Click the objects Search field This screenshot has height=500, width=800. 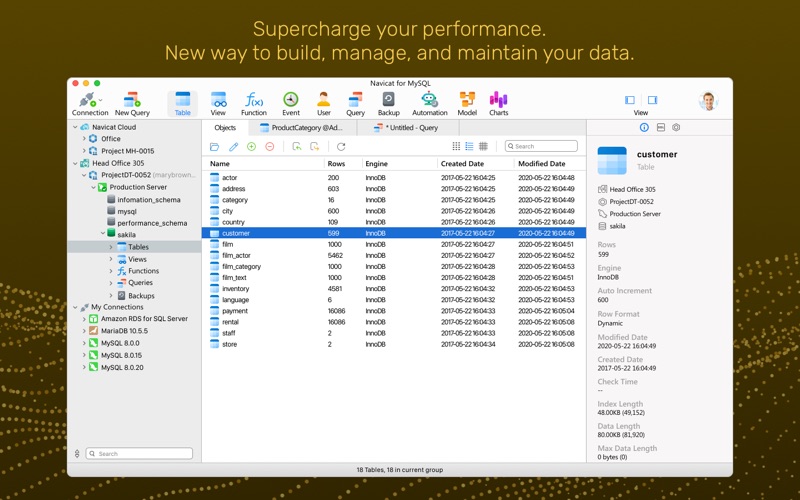[541, 146]
